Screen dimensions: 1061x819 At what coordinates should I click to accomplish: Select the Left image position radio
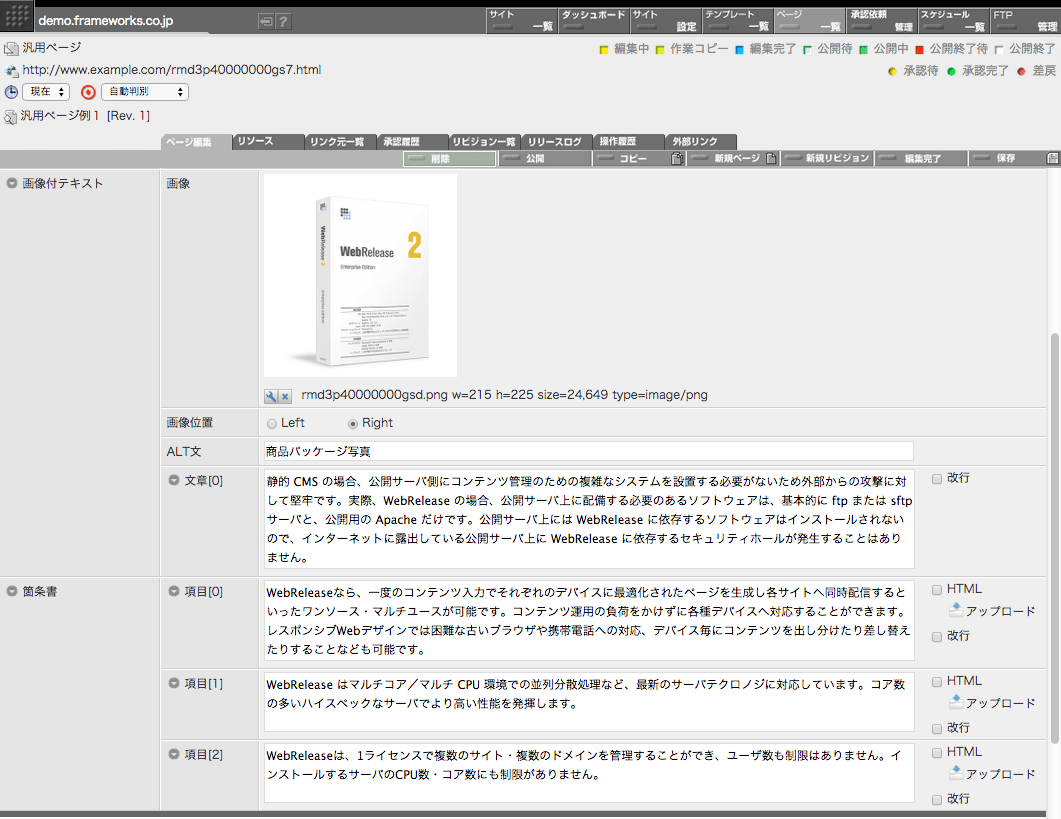click(272, 424)
